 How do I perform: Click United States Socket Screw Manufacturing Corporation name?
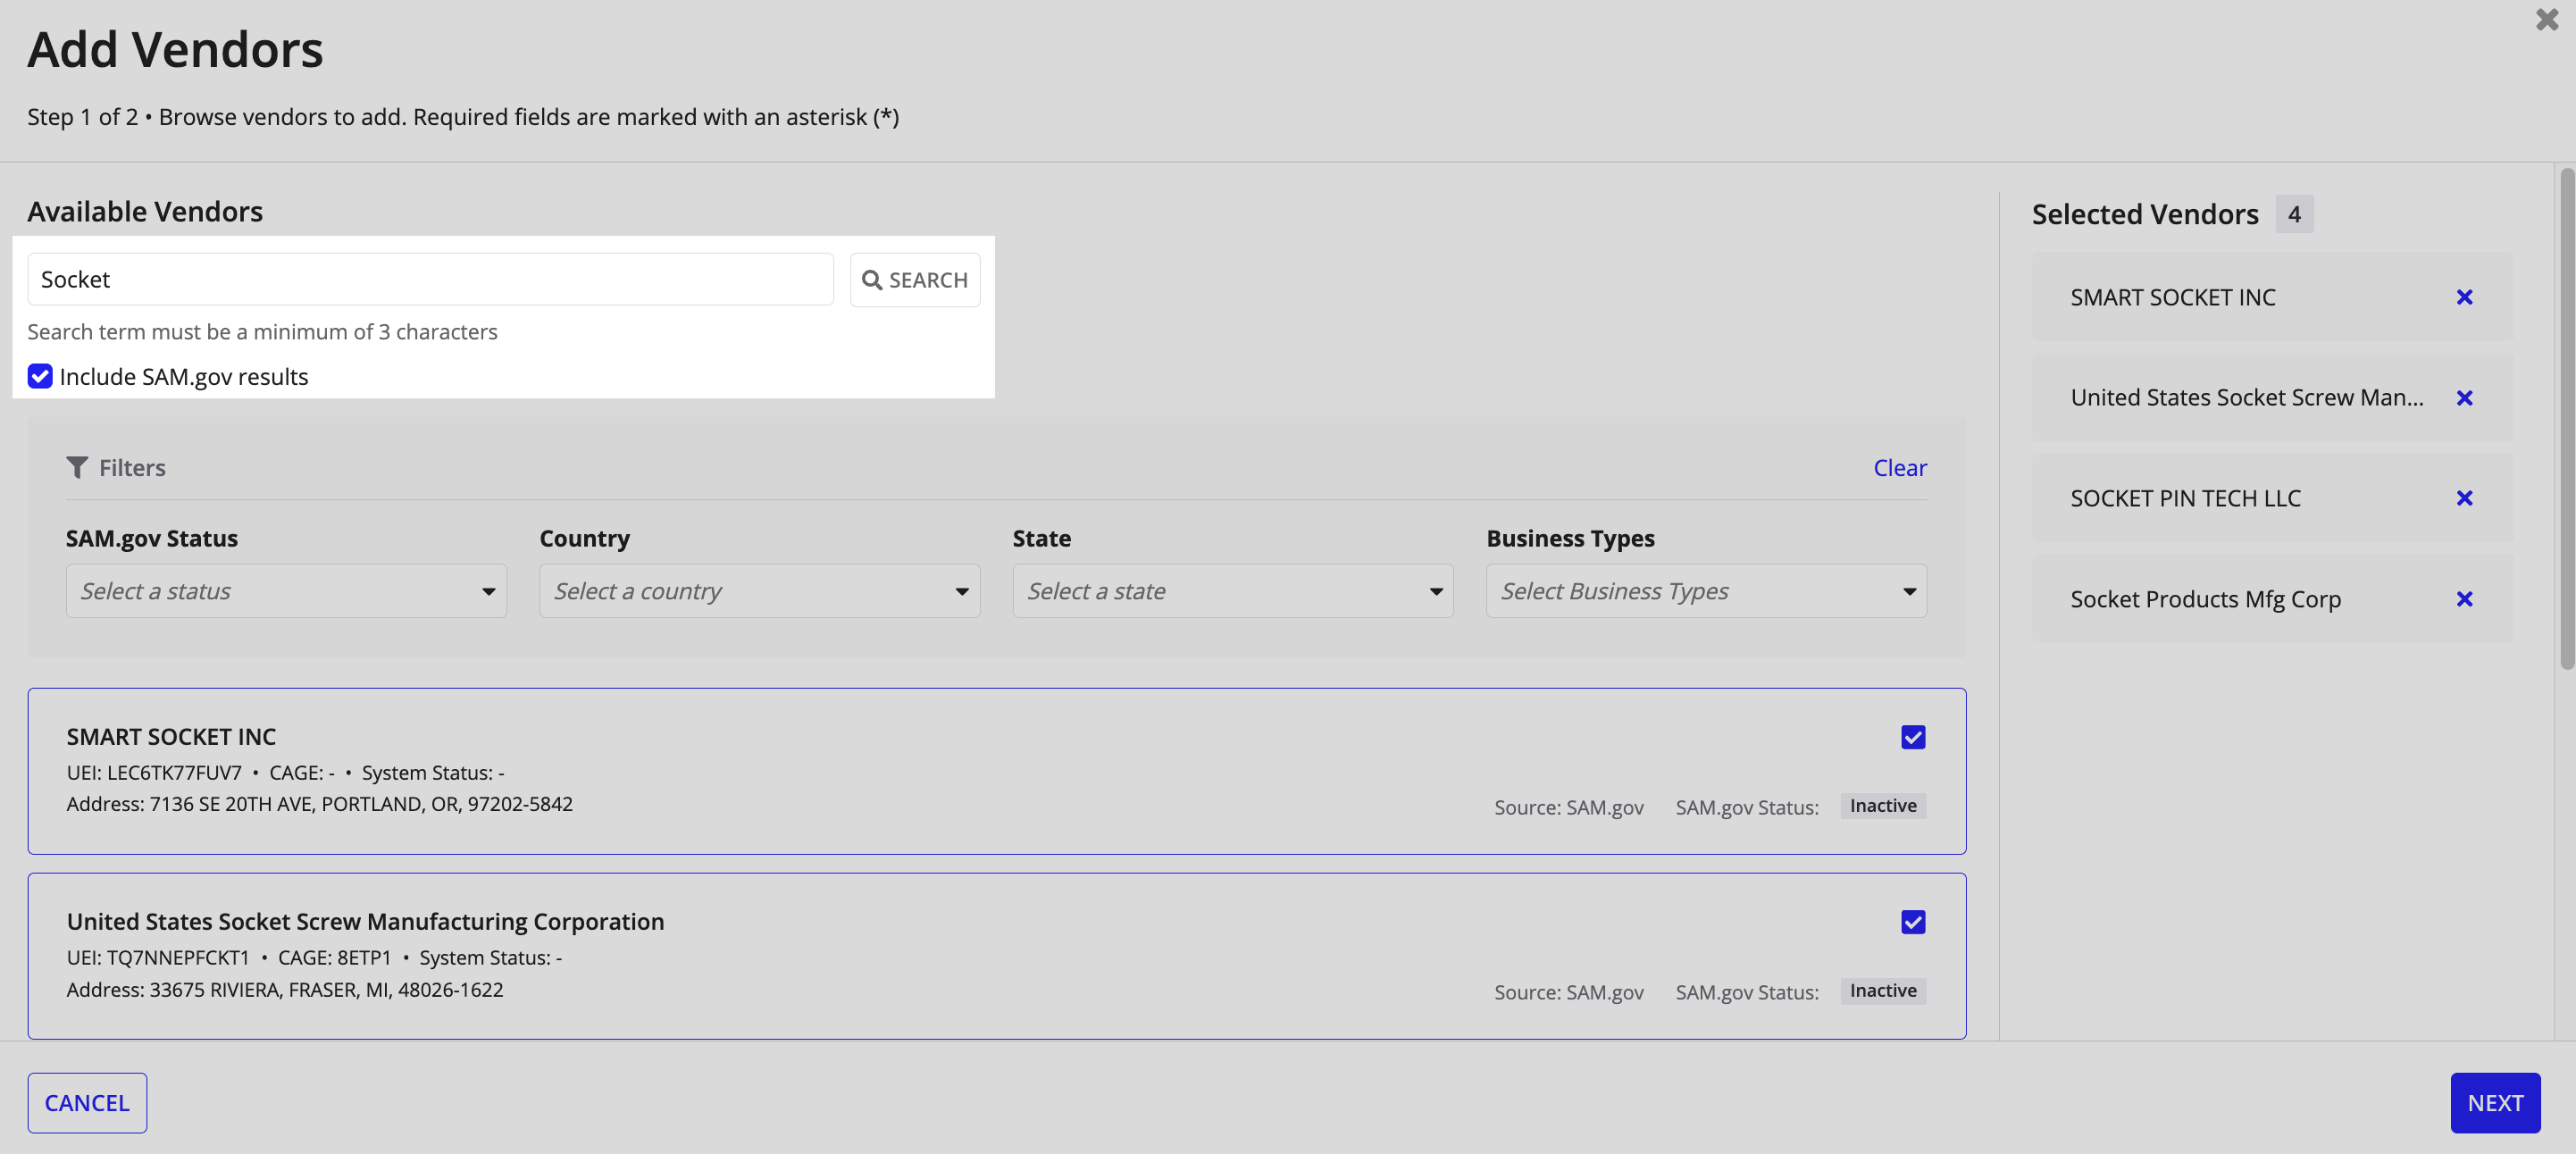click(x=365, y=922)
